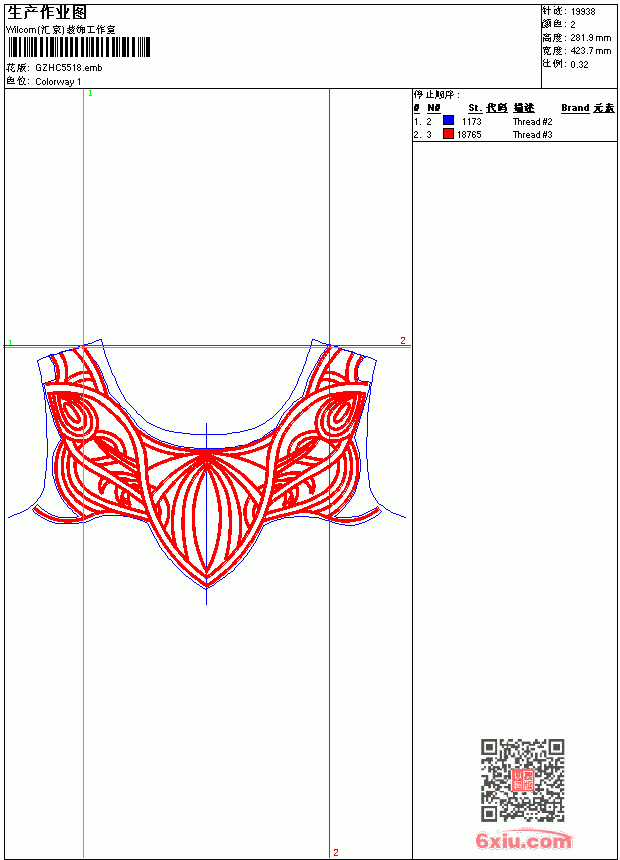This screenshot has width=620, height=860.
Task: Click the 281.9 mm height value
Action: 590,38
